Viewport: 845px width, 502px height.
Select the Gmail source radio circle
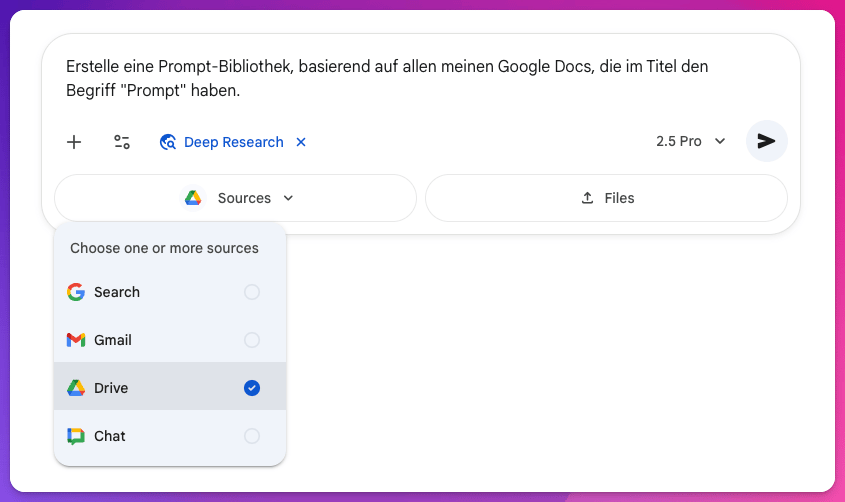[252, 340]
